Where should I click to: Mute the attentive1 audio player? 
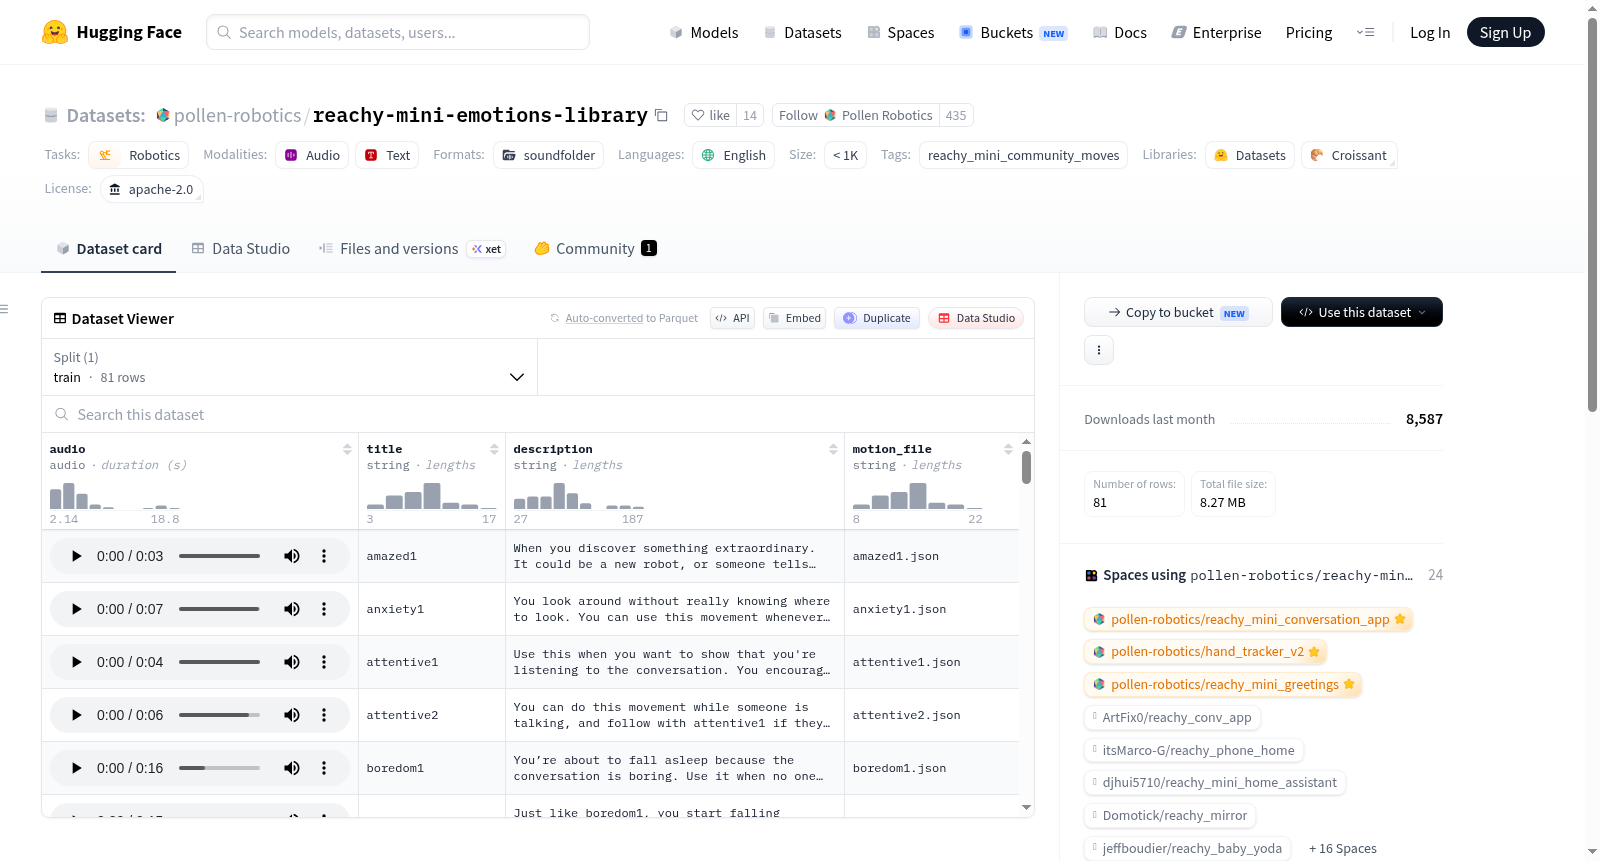292,662
